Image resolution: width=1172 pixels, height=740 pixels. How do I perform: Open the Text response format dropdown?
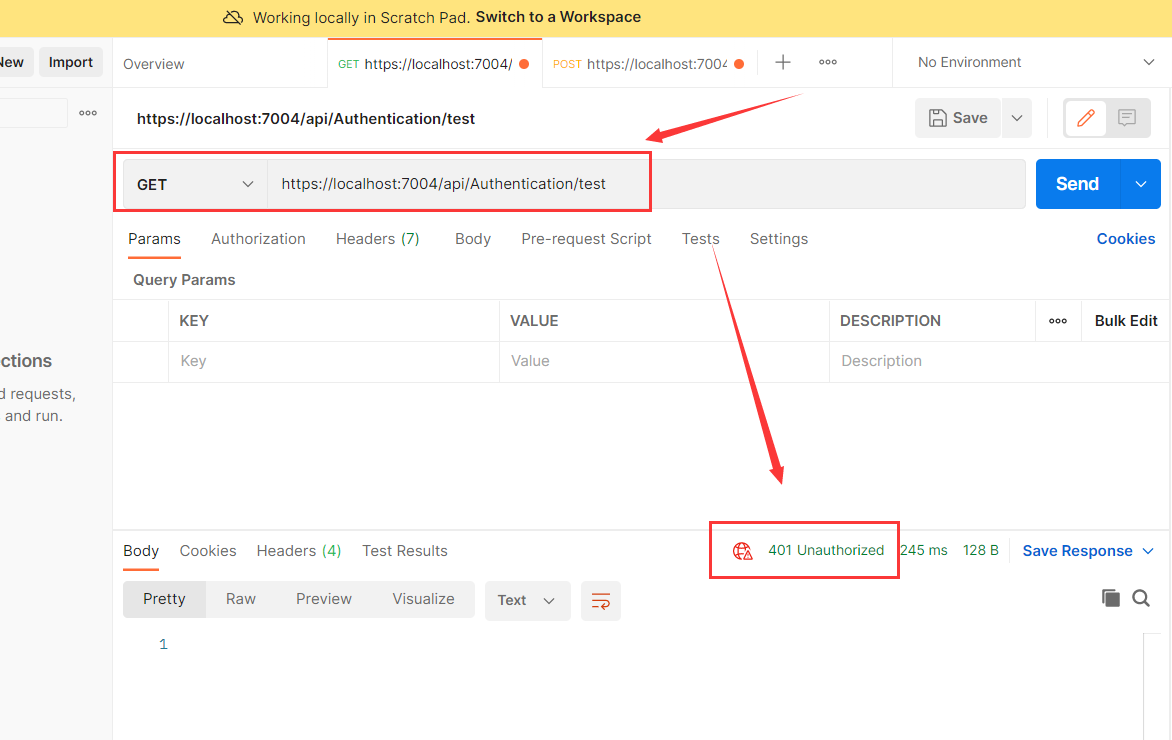click(527, 600)
